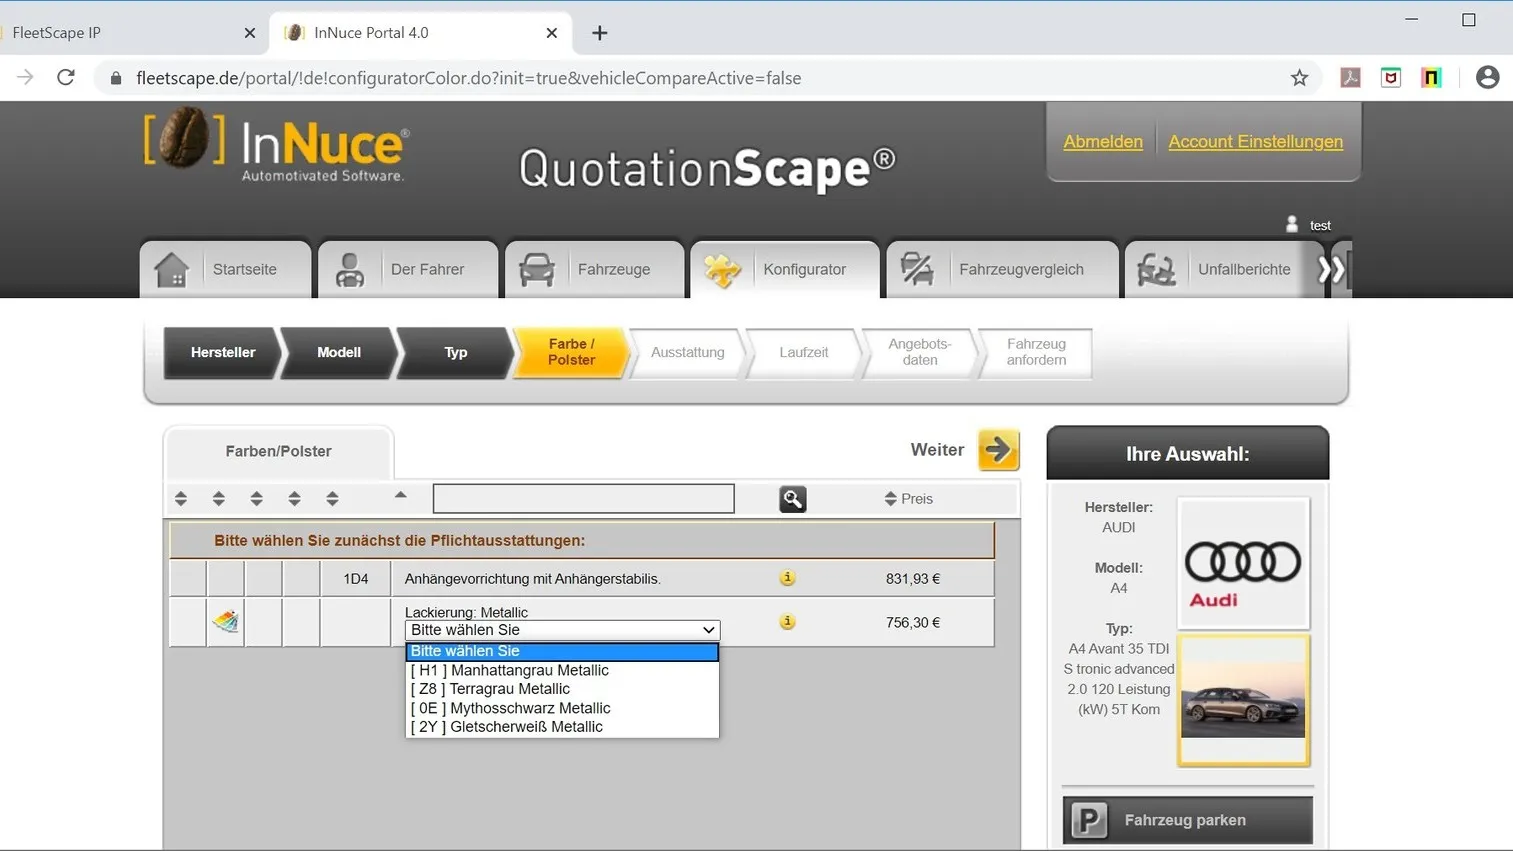This screenshot has width=1513, height=851.
Task: Click the Abmelden link
Action: (x=1103, y=142)
